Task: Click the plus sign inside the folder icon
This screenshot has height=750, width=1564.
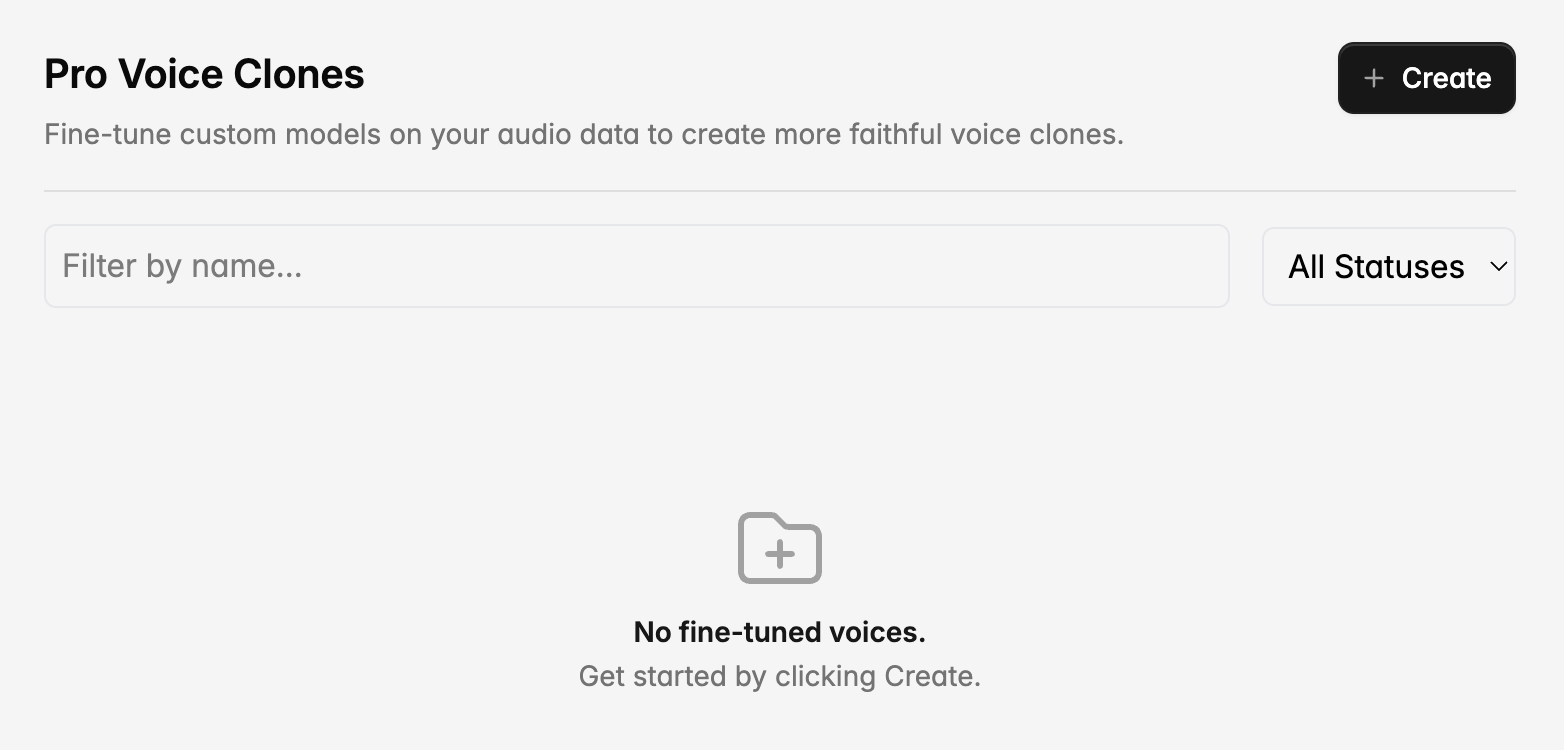Action: click(x=779, y=553)
